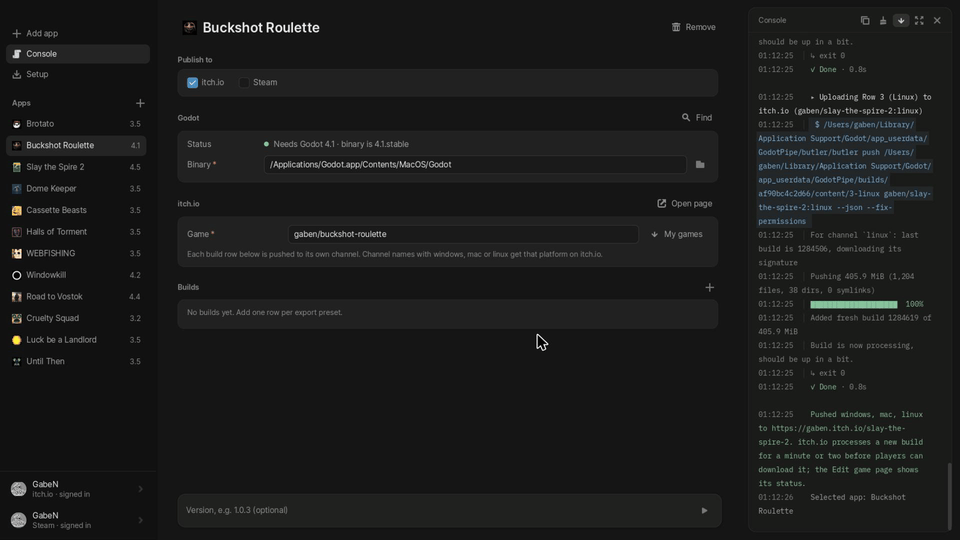This screenshot has height=540, width=960.
Task: Click the copy console output icon
Action: 864,20
